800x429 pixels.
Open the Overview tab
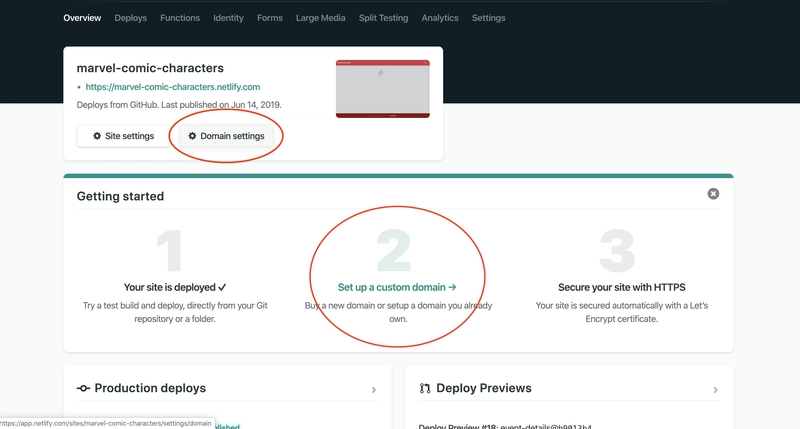[x=82, y=18]
